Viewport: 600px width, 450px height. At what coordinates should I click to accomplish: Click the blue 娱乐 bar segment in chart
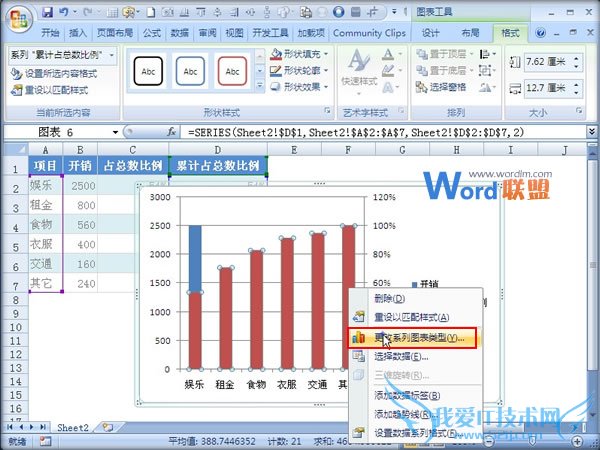[195, 259]
